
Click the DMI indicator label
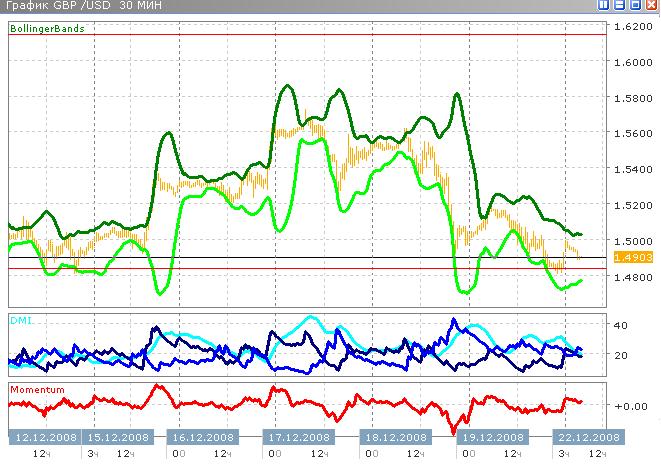point(20,319)
